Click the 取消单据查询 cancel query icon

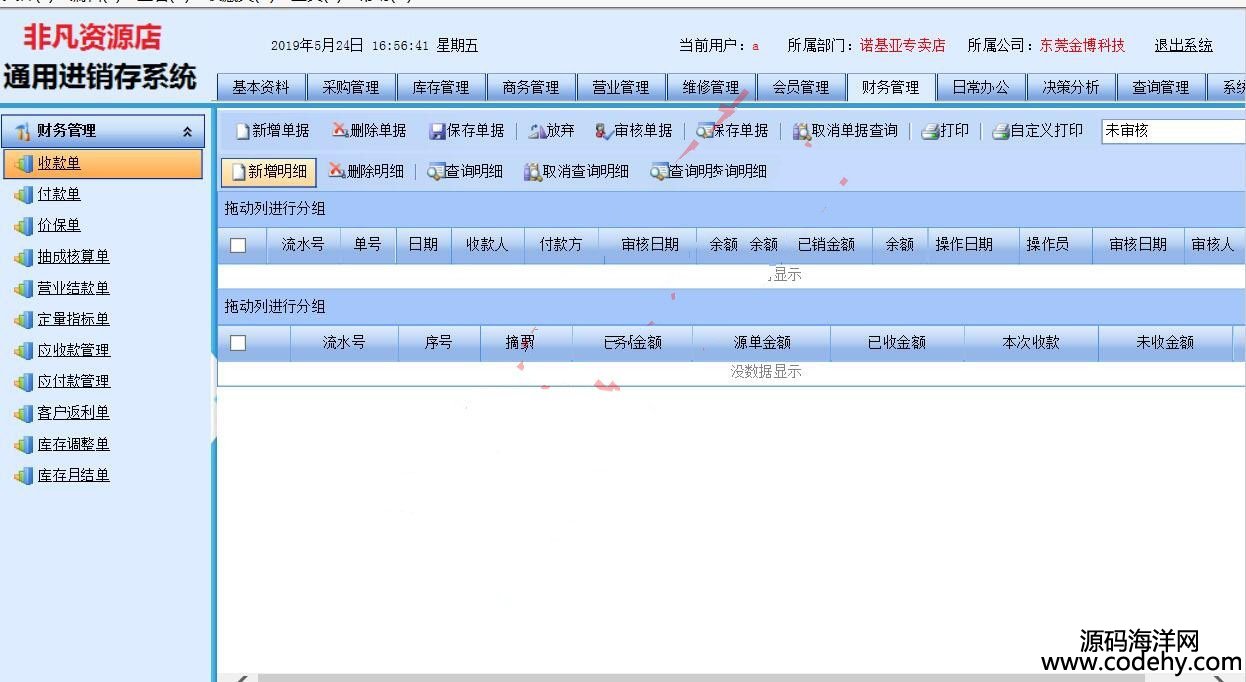click(x=801, y=130)
